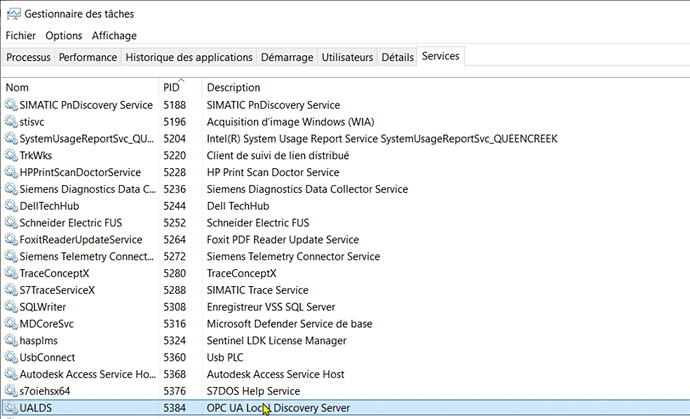Open the Utilisateurs tab
690x419 pixels.
347,57
